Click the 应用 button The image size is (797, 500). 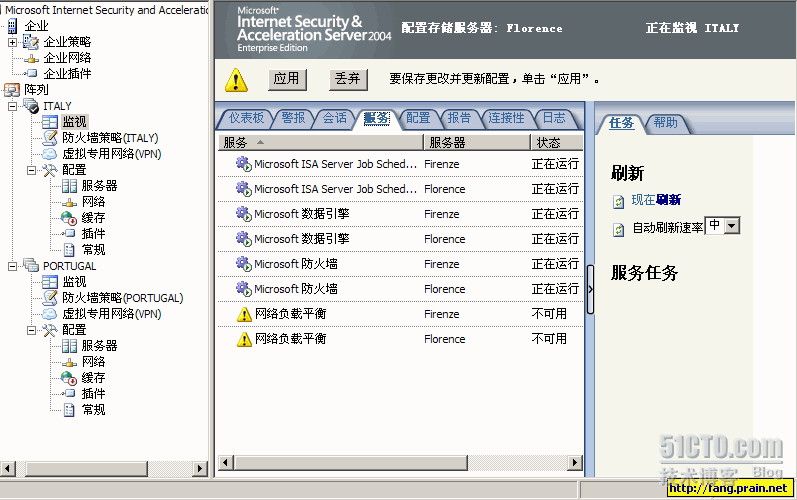pyautogui.click(x=287, y=79)
